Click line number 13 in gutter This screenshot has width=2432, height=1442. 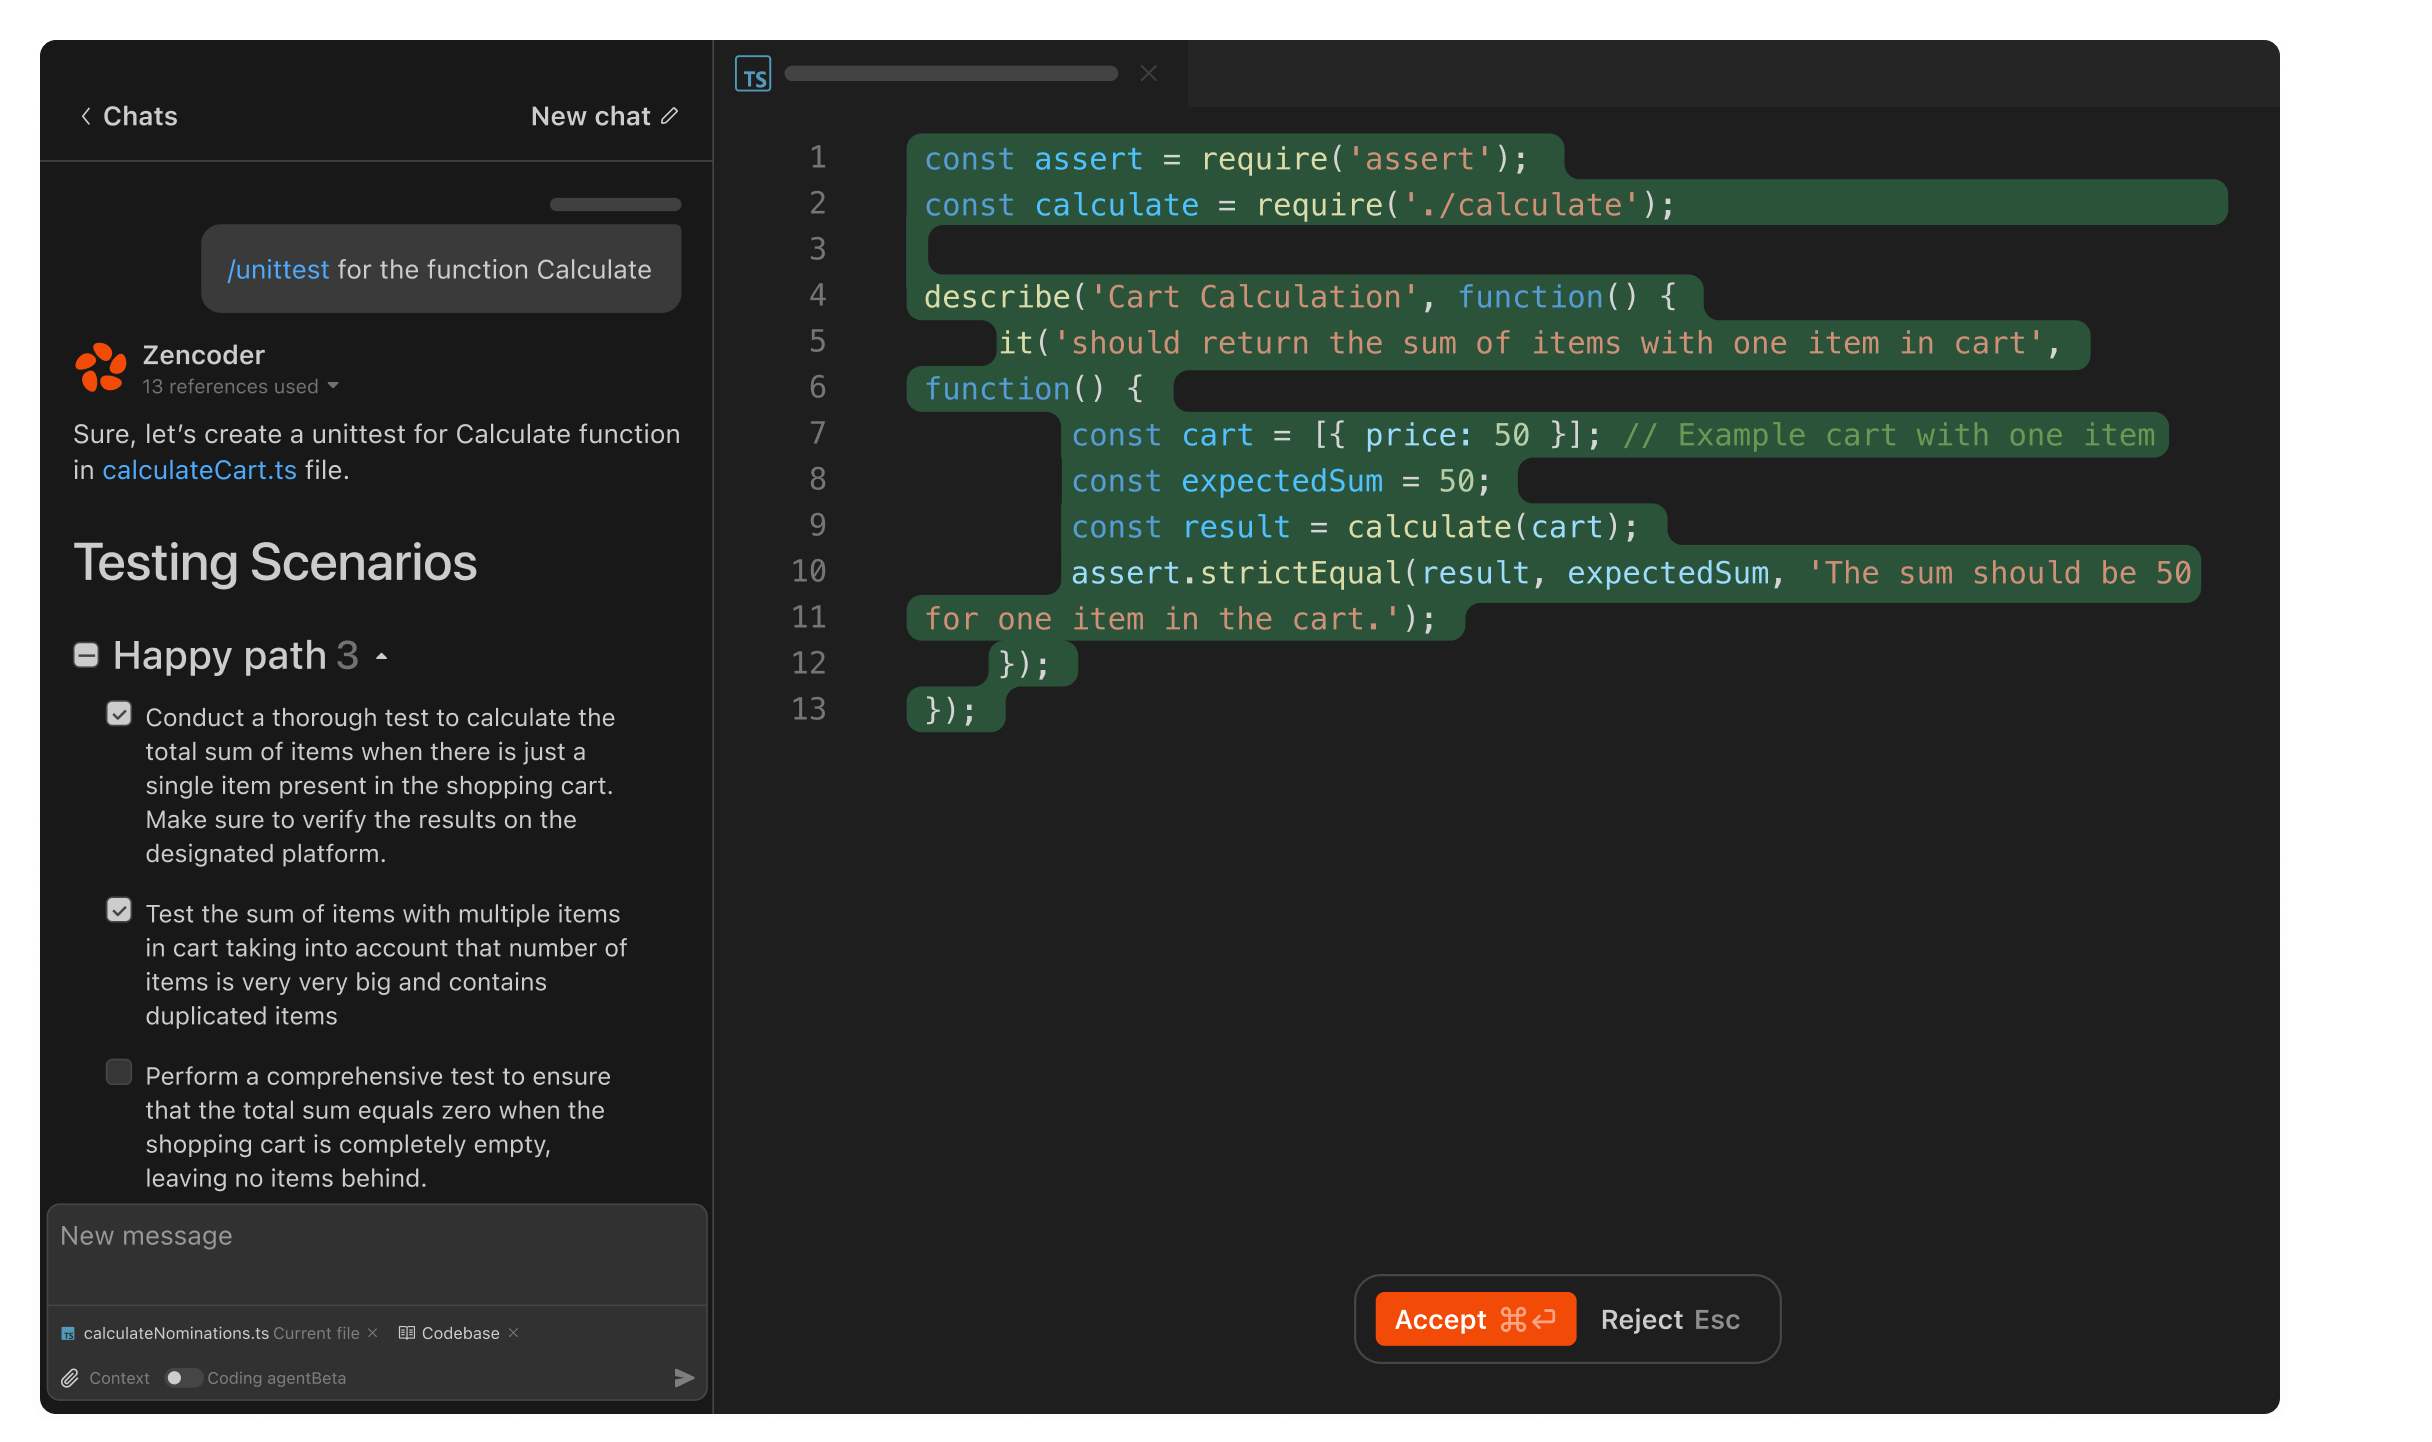(809, 710)
